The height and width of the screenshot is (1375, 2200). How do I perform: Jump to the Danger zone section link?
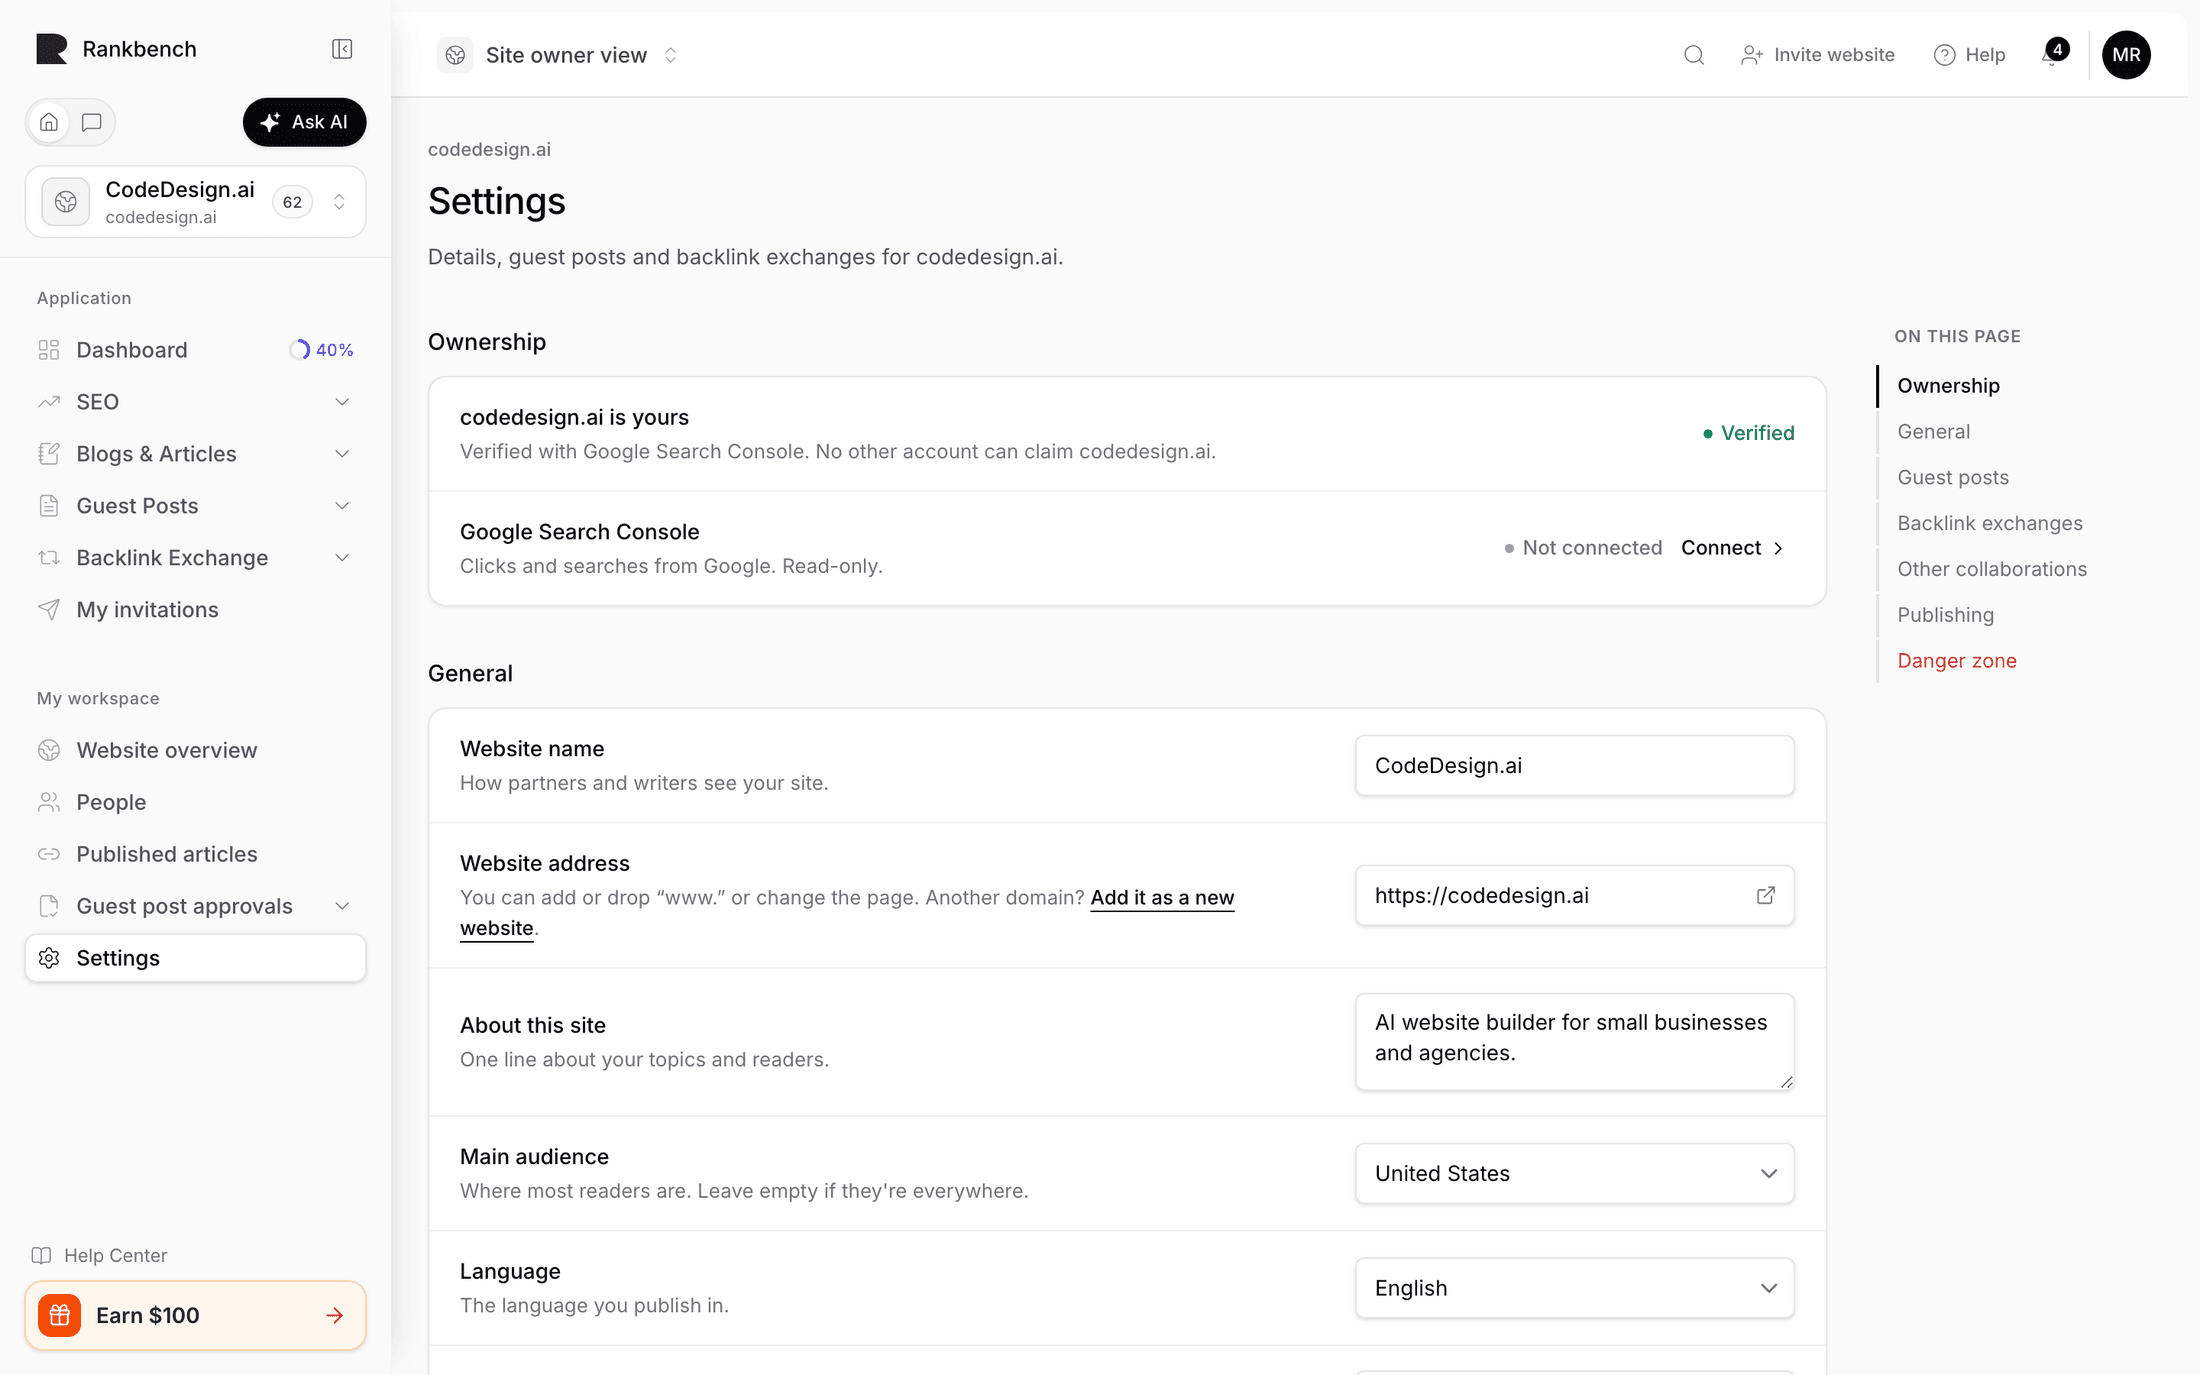coord(1956,661)
